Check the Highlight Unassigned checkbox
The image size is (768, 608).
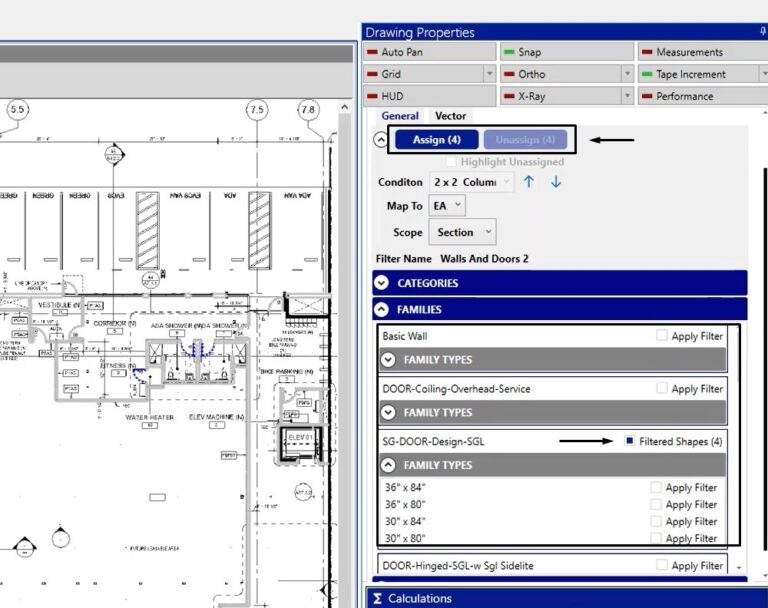tap(451, 161)
